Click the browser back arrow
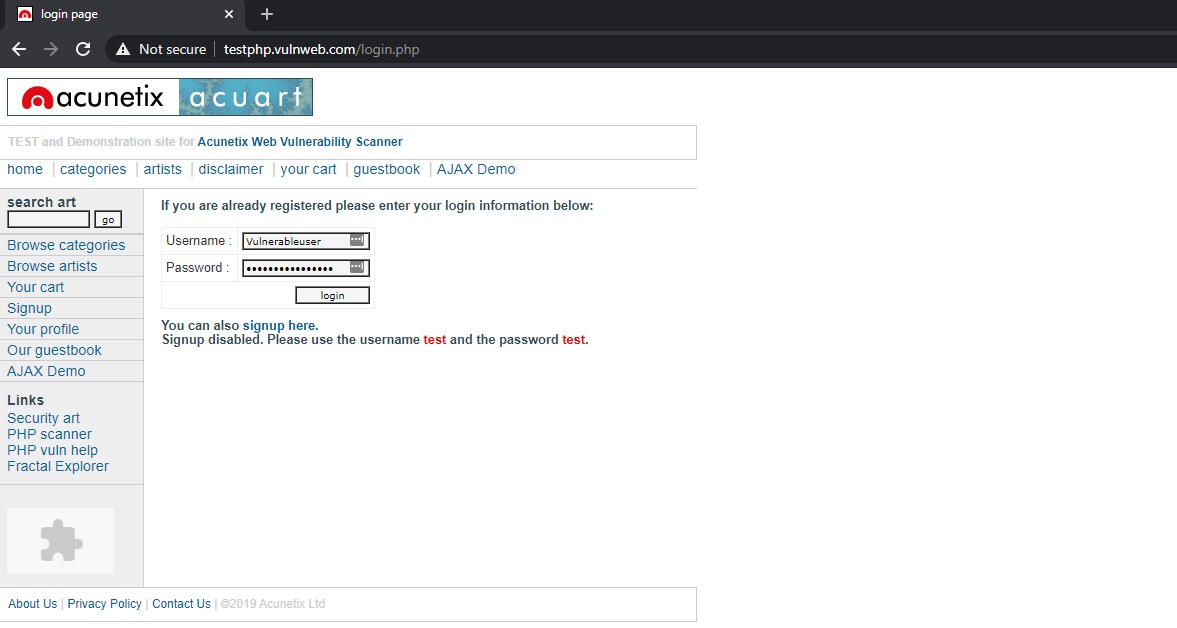 pos(20,50)
